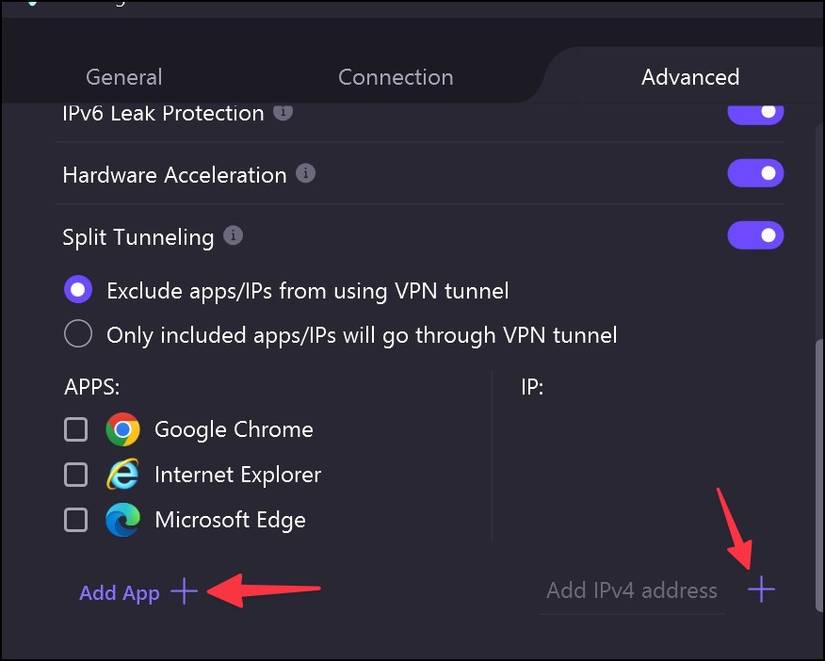This screenshot has width=825, height=661.
Task: Click the Add IPv4 address input field
Action: pyautogui.click(x=631, y=590)
